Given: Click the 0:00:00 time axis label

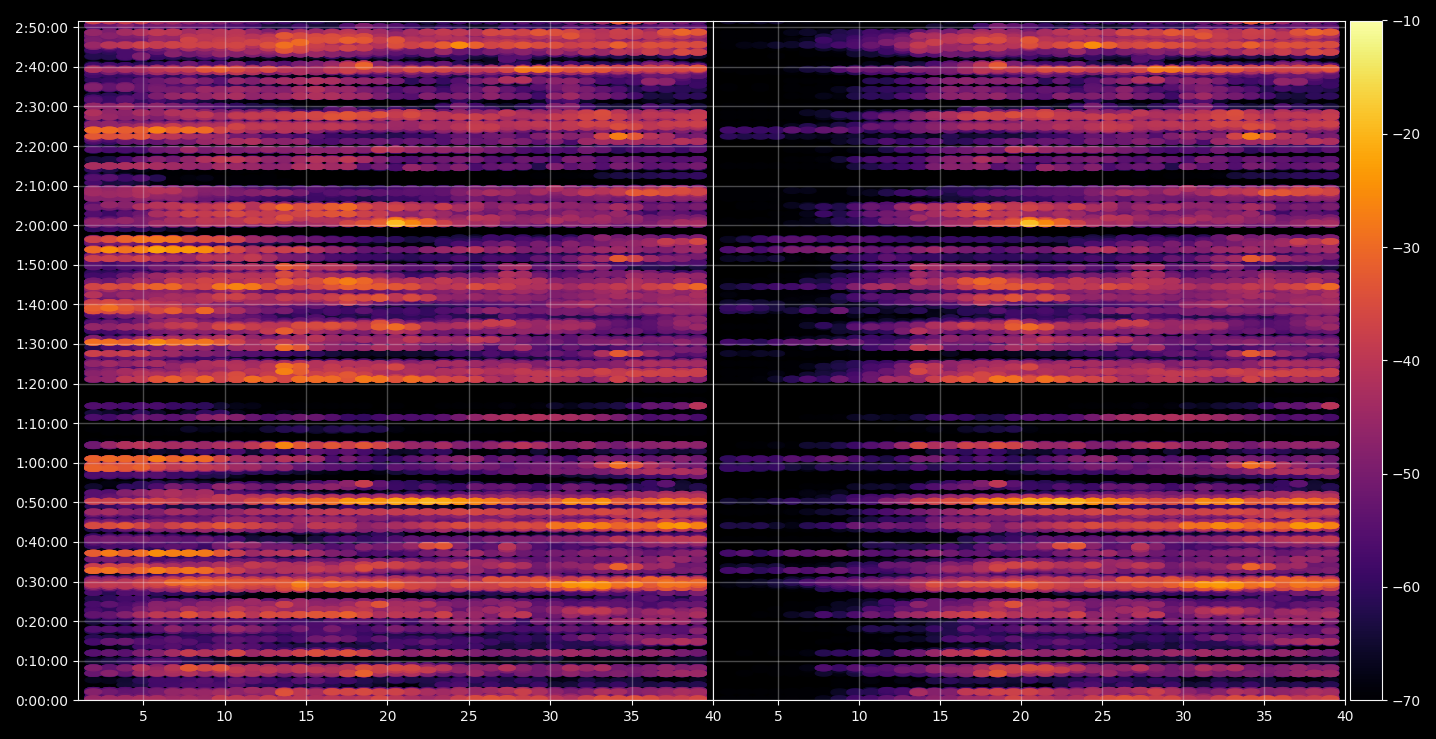Looking at the screenshot, I should pyautogui.click(x=41, y=701).
